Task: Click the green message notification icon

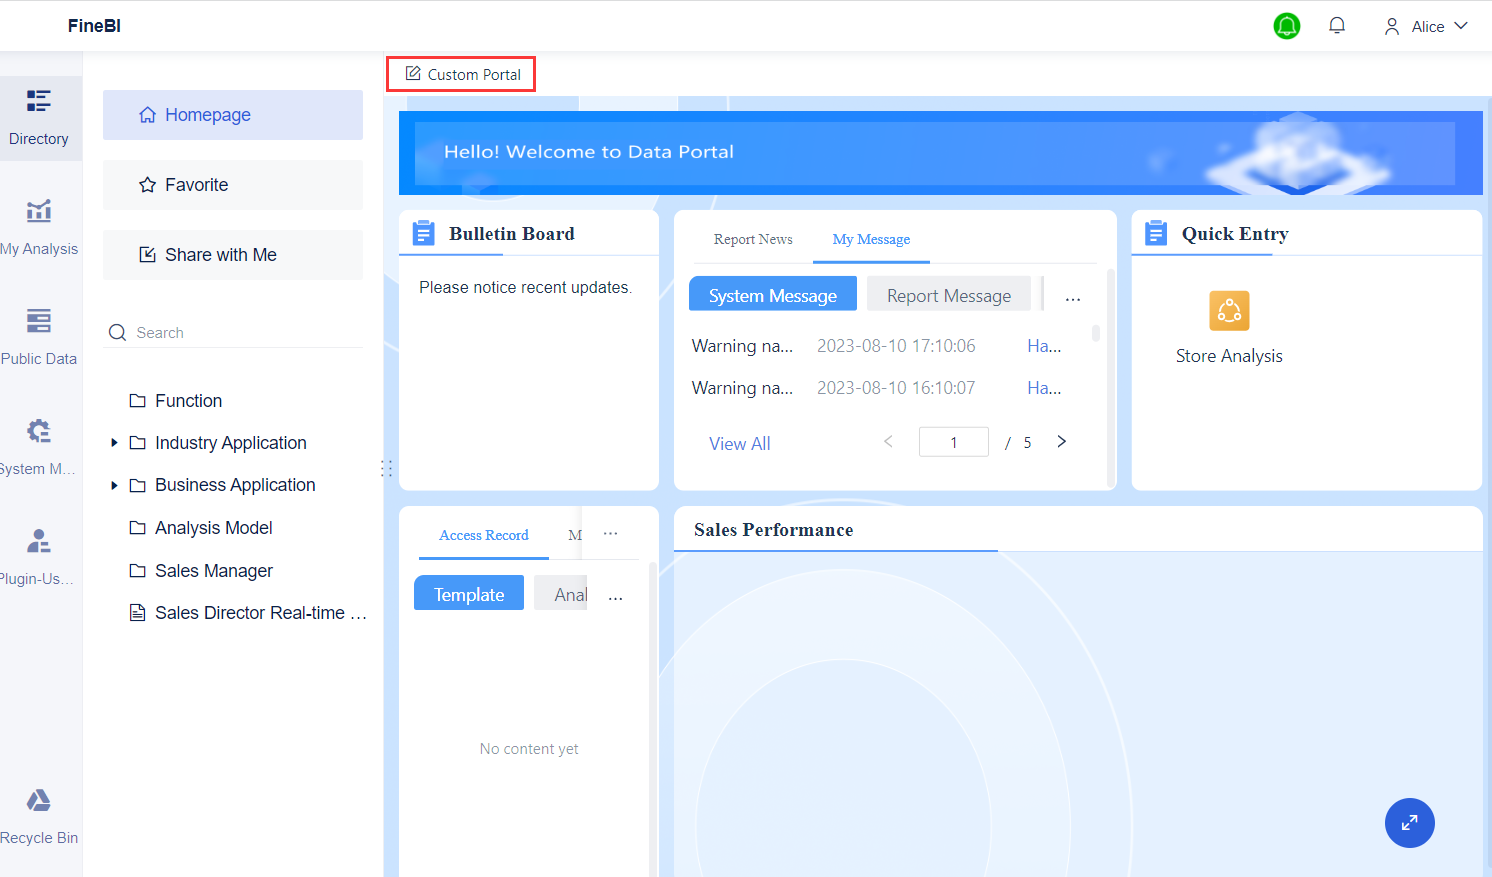Action: tap(1287, 26)
